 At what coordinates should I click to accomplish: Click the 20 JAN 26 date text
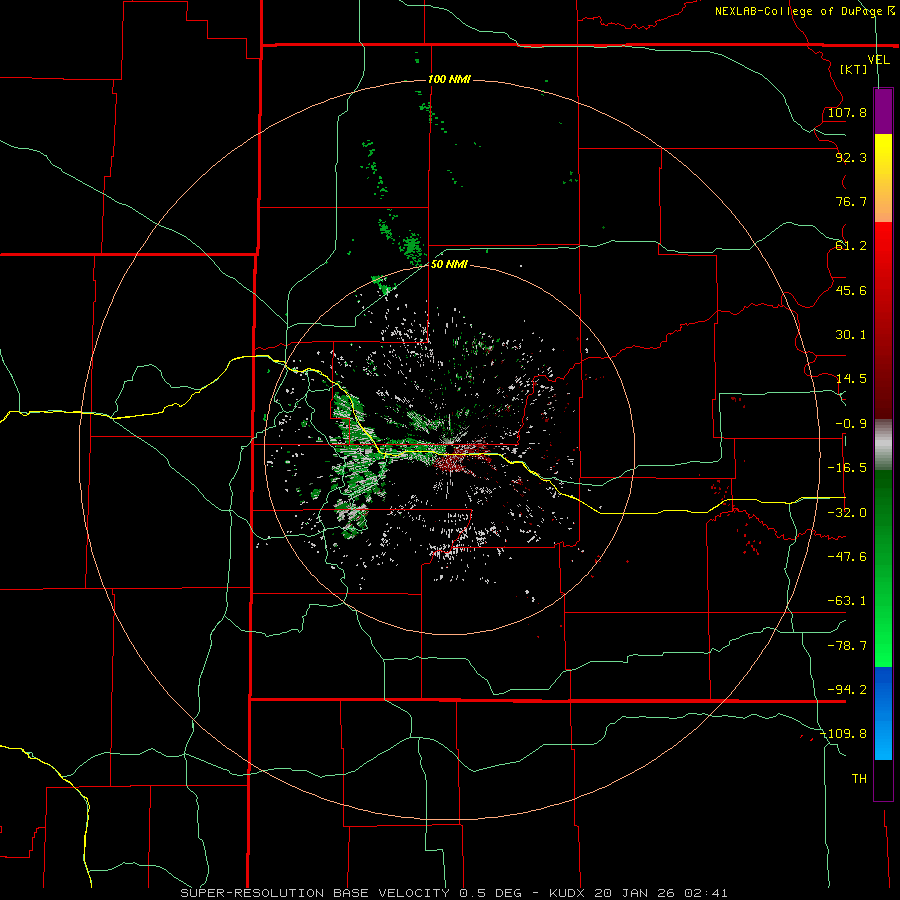tap(636, 893)
